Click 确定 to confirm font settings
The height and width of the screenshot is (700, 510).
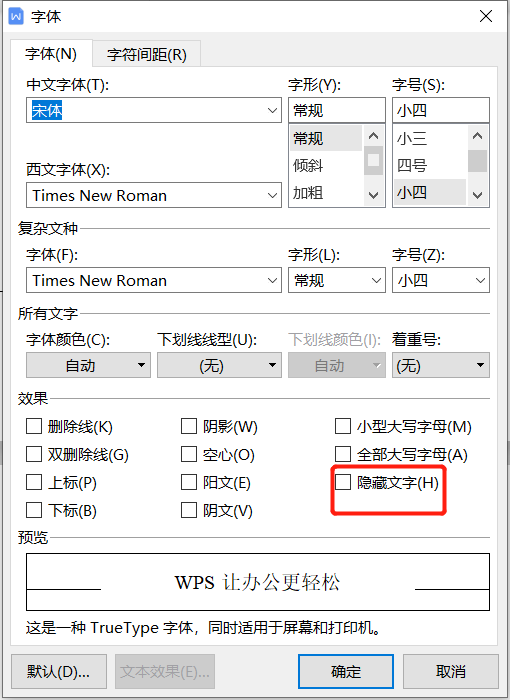(x=346, y=671)
